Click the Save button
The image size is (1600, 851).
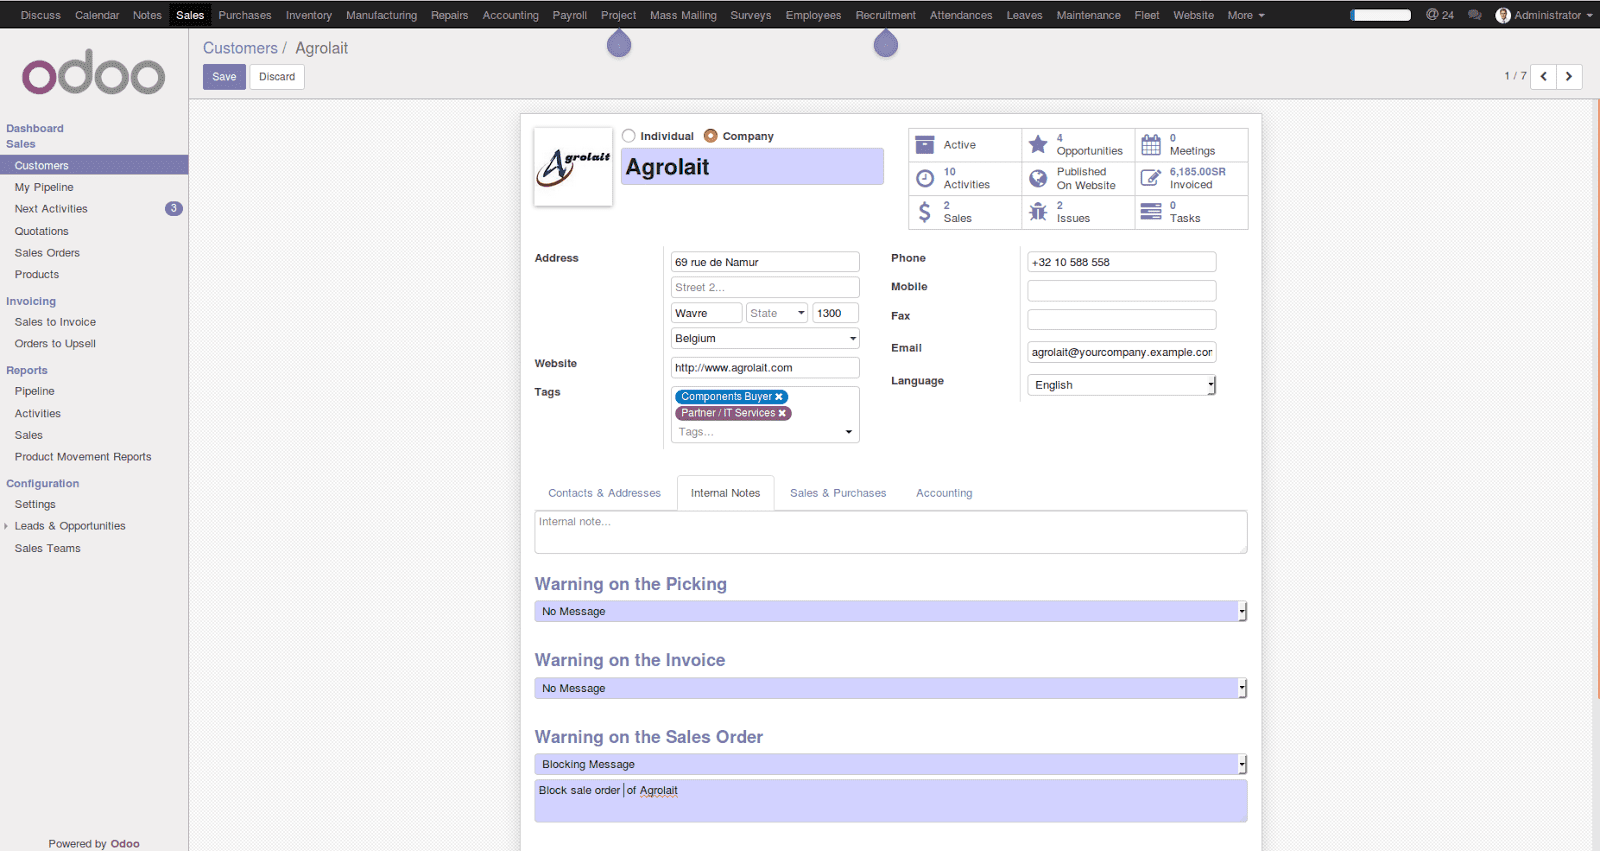point(224,77)
